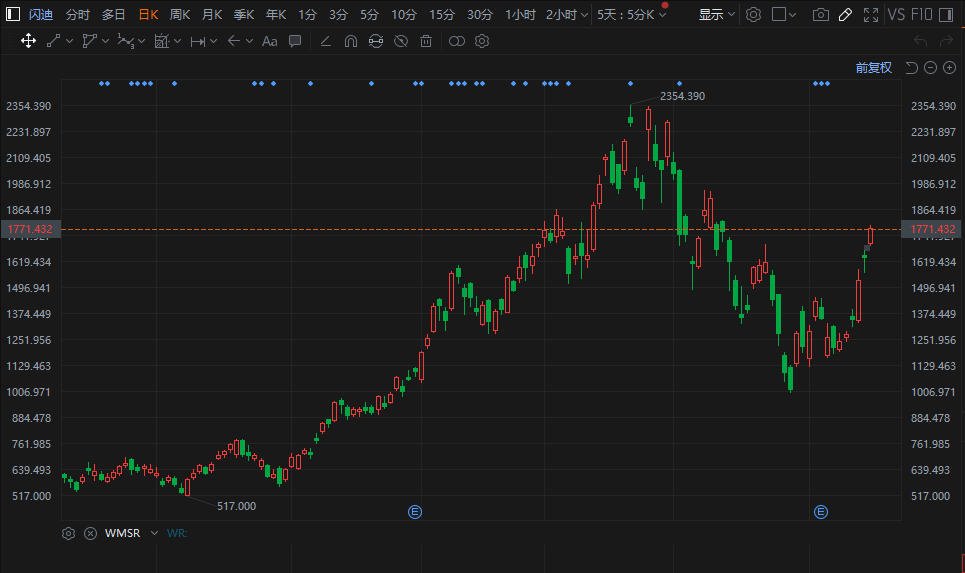Select the 年K period tab
965x573 pixels.
[x=276, y=14]
